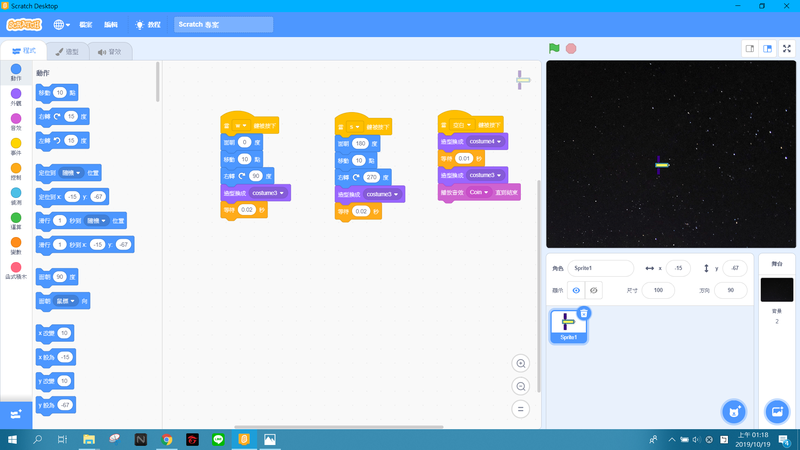Select the light blue 偵測 sensing category
The width and height of the screenshot is (800, 450).
tap(16, 196)
